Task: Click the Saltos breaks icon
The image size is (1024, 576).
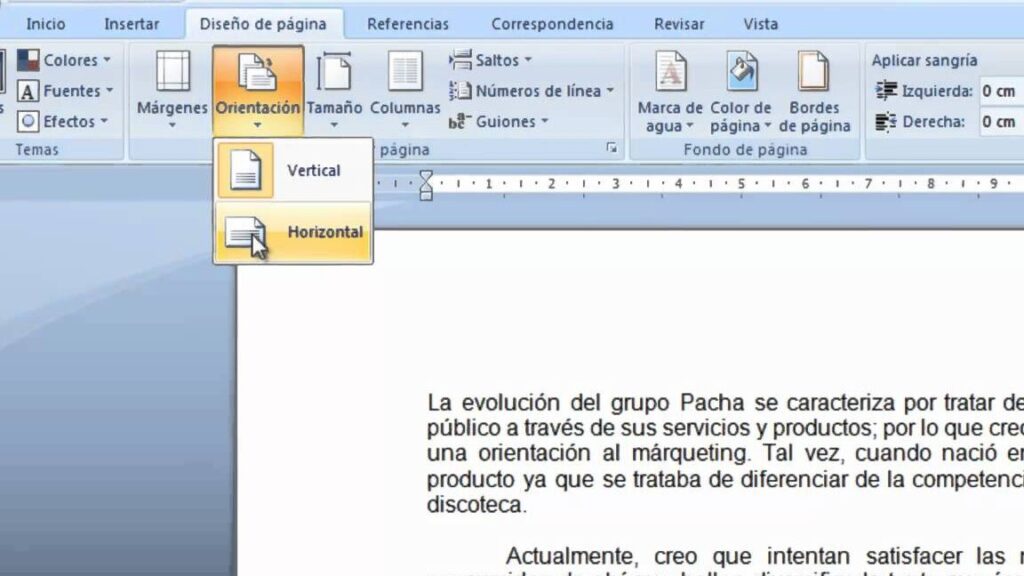Action: pos(460,60)
